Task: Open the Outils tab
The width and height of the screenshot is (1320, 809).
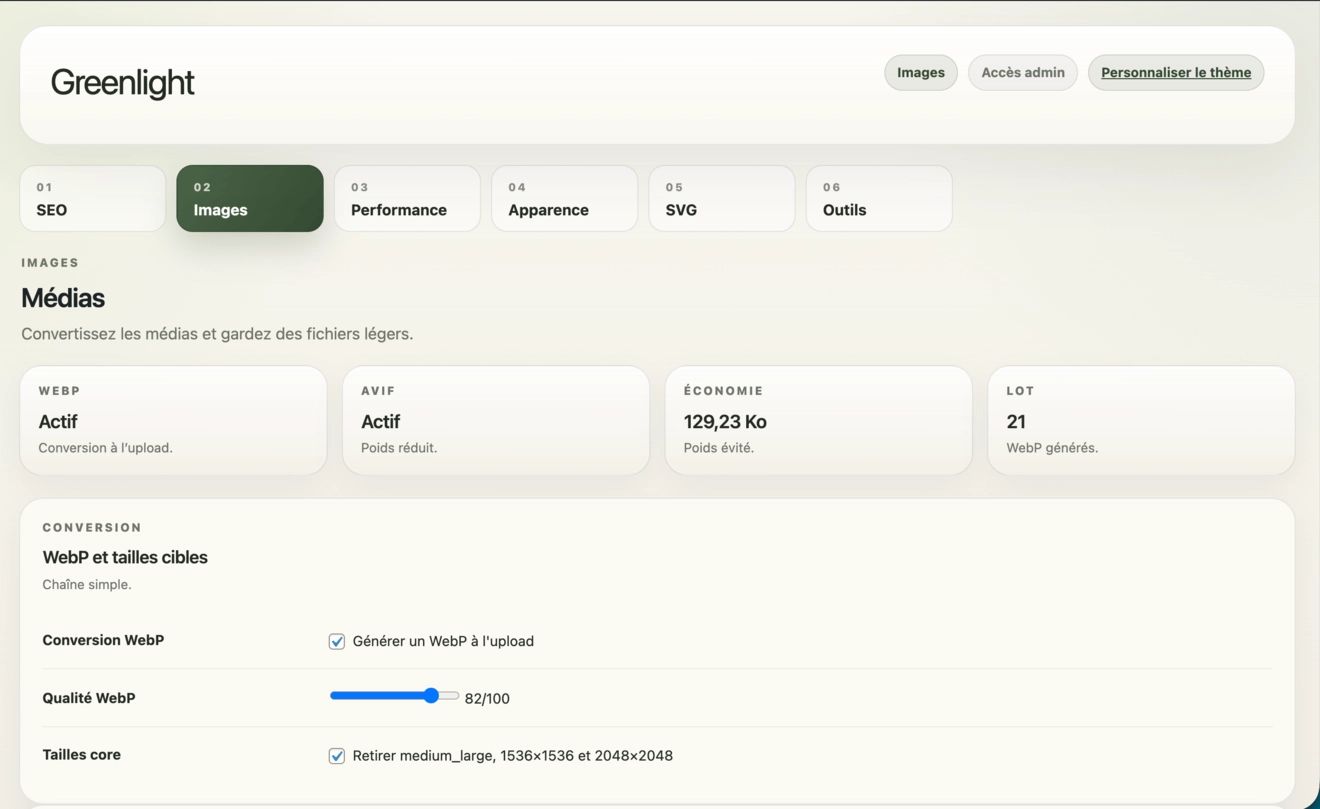Action: 878,198
